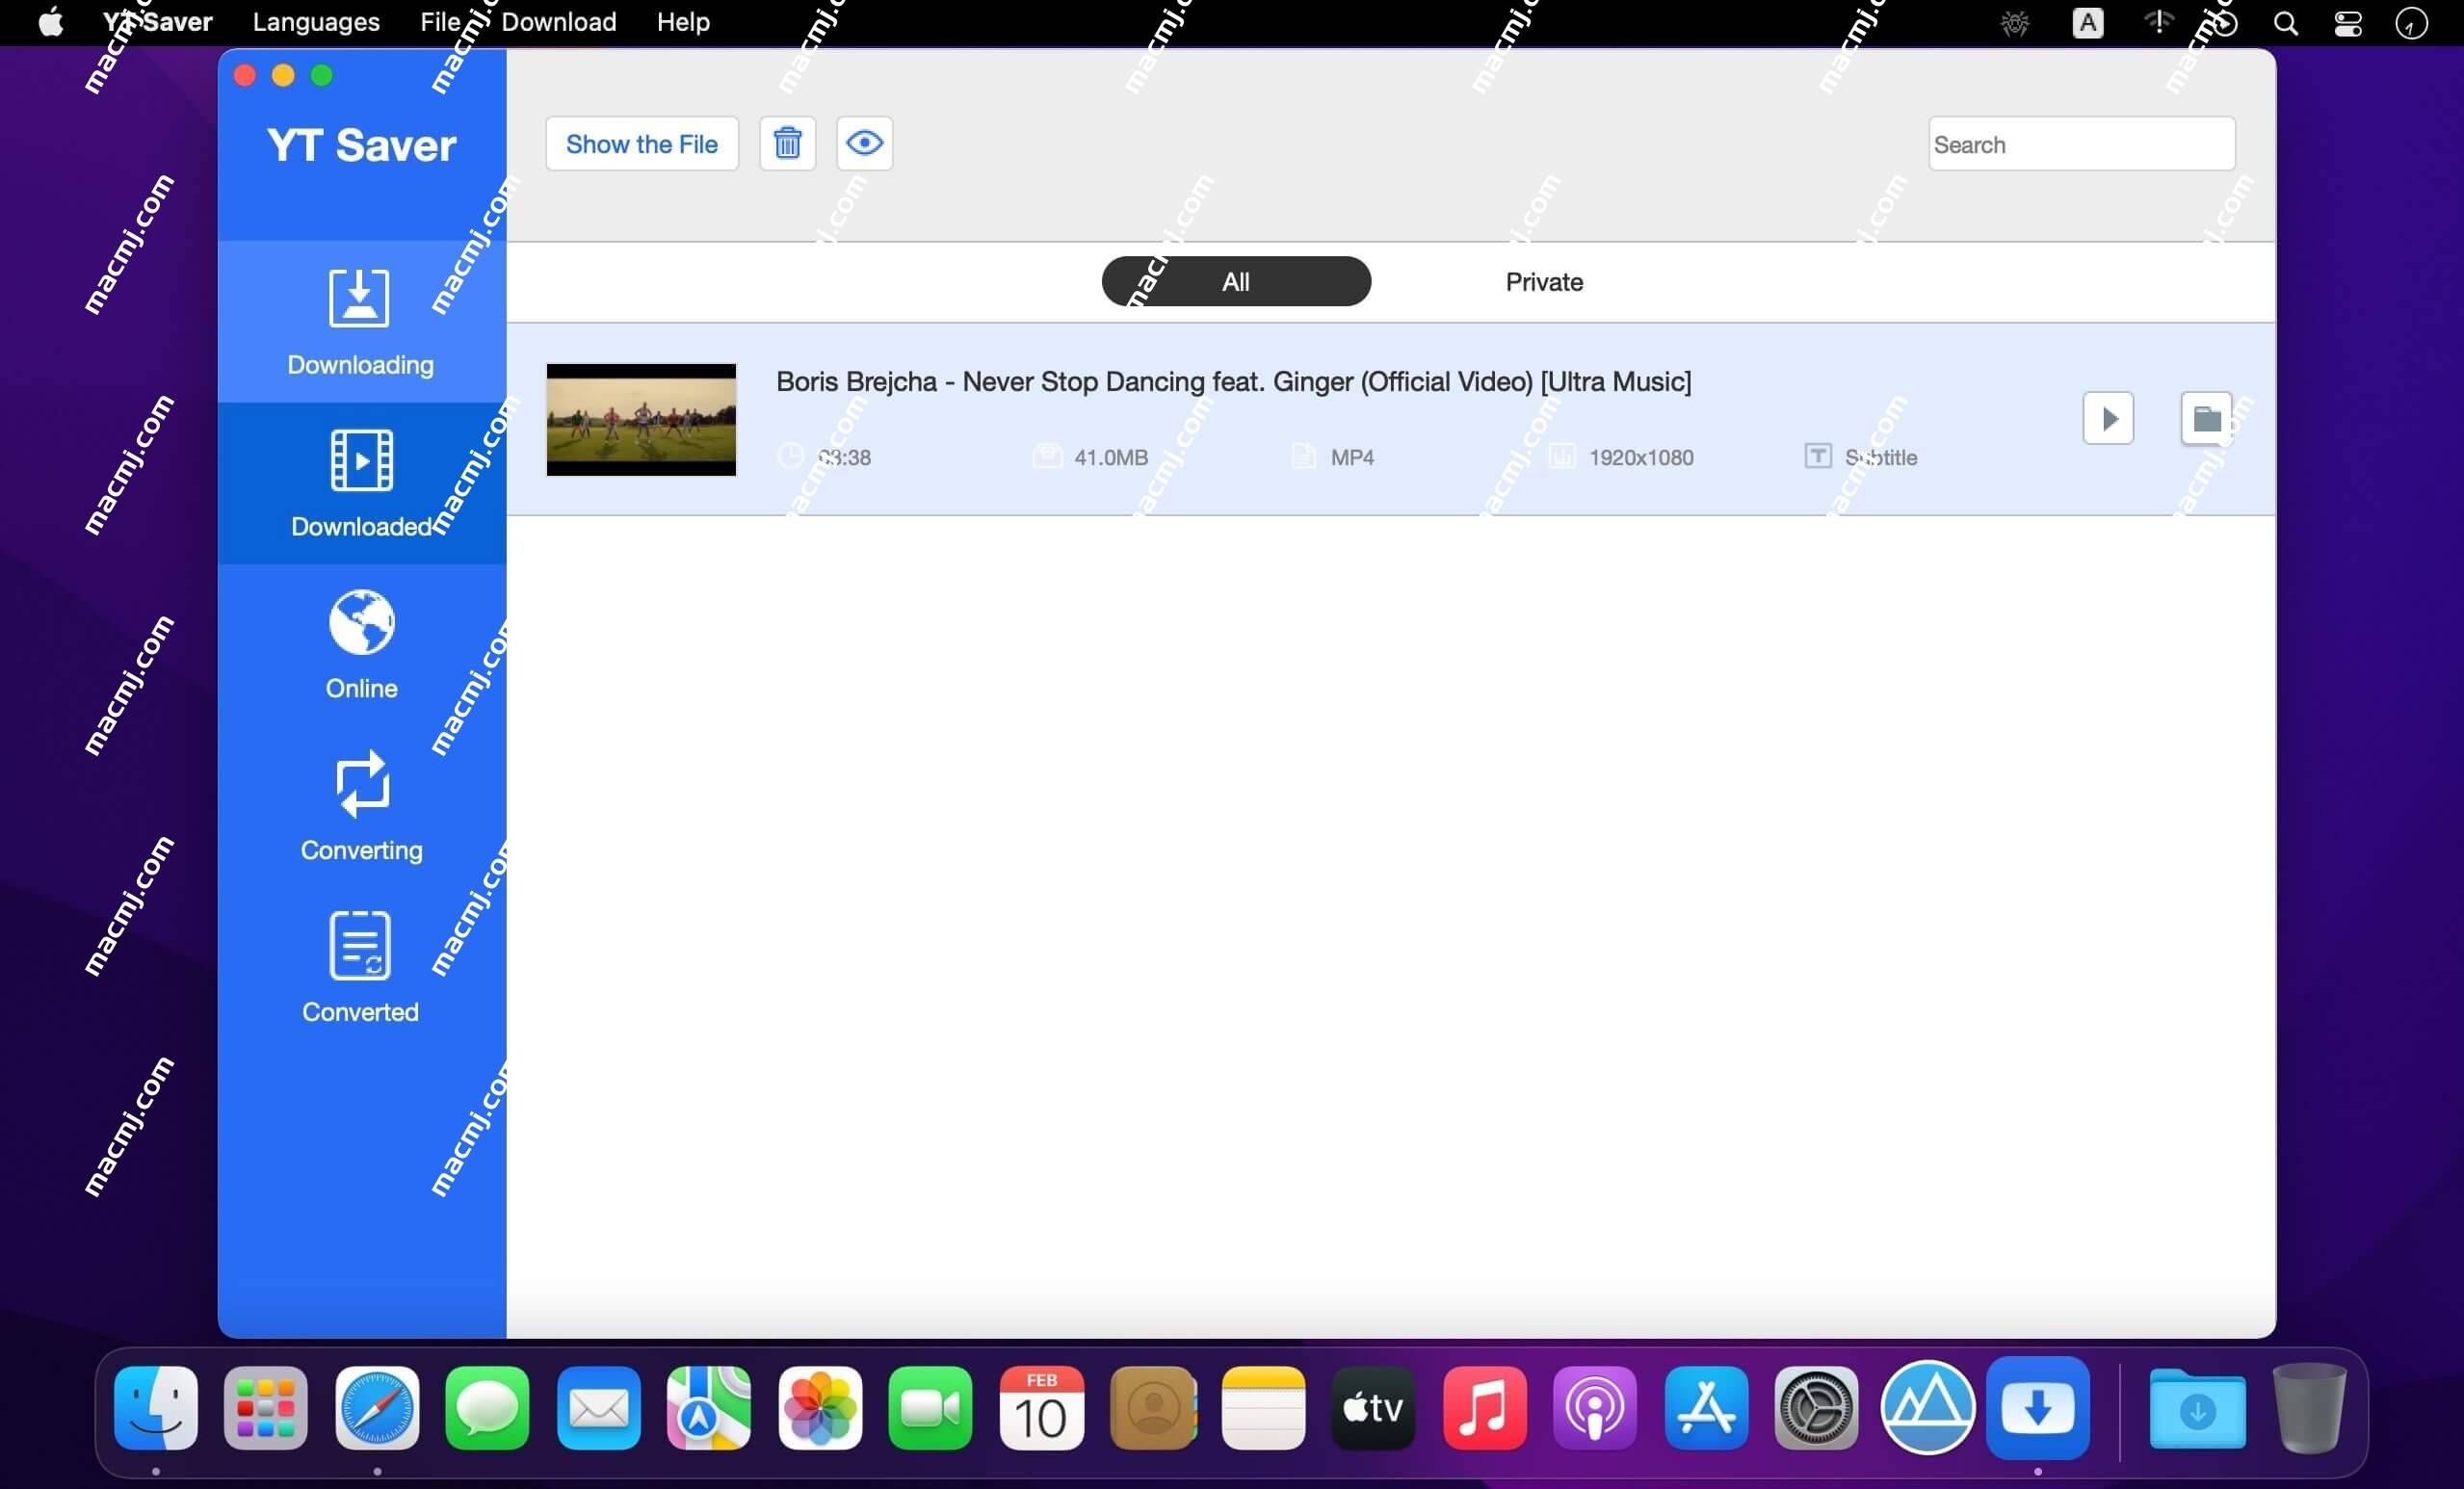This screenshot has width=2464, height=1489.
Task: Click the Boris Brejcha video thumbnail
Action: click(x=641, y=419)
